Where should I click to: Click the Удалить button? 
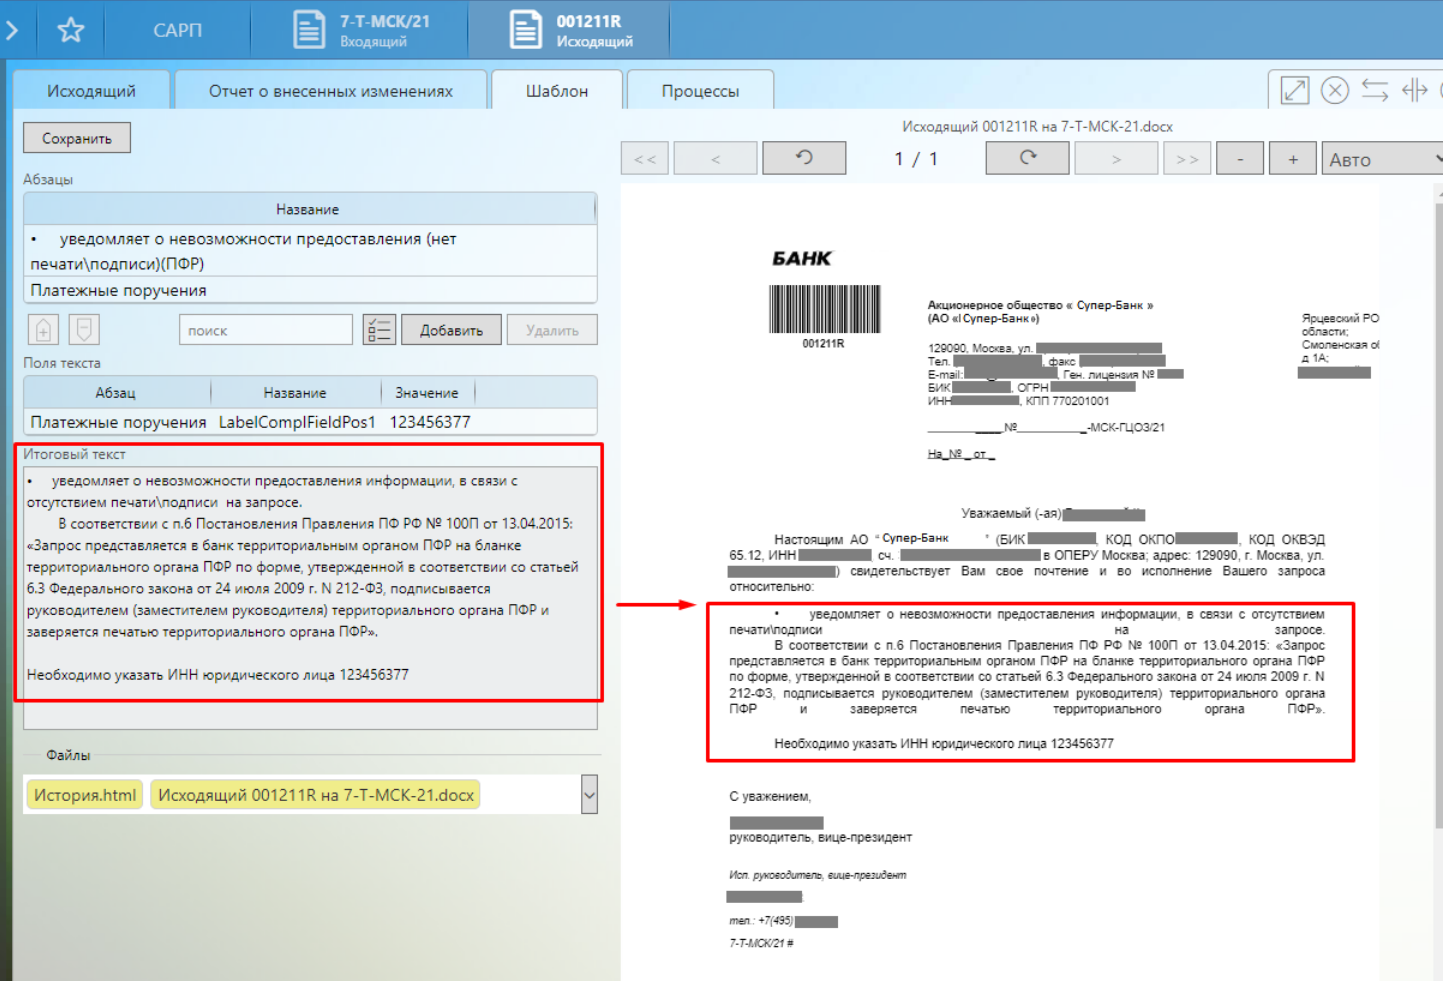tap(552, 330)
